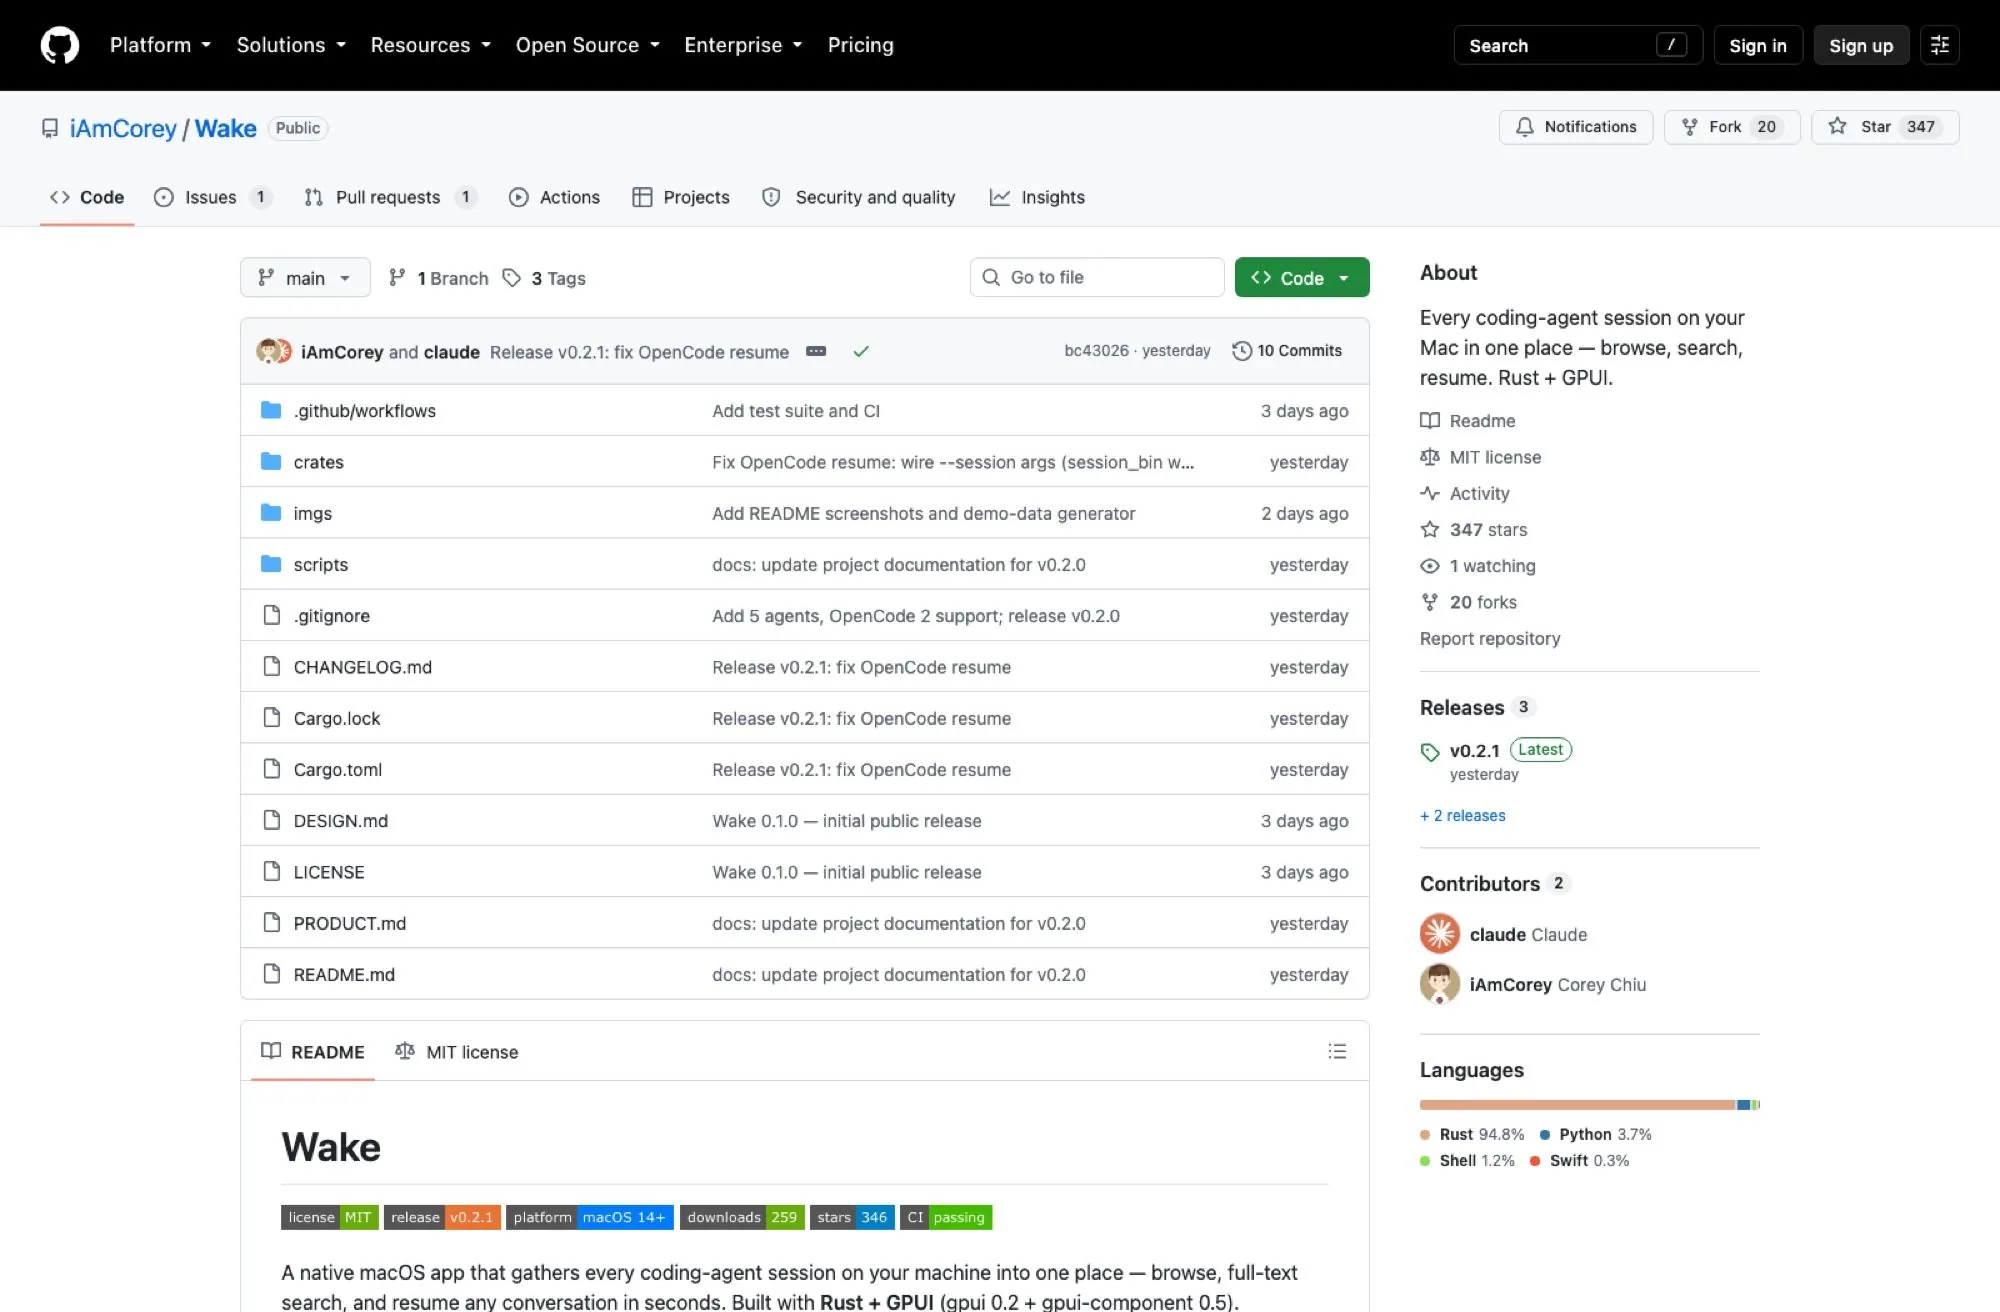Image resolution: width=2000 pixels, height=1312 pixels.
Task: Expand commit message ellipsis for Release v0.2.1
Action: 816,351
